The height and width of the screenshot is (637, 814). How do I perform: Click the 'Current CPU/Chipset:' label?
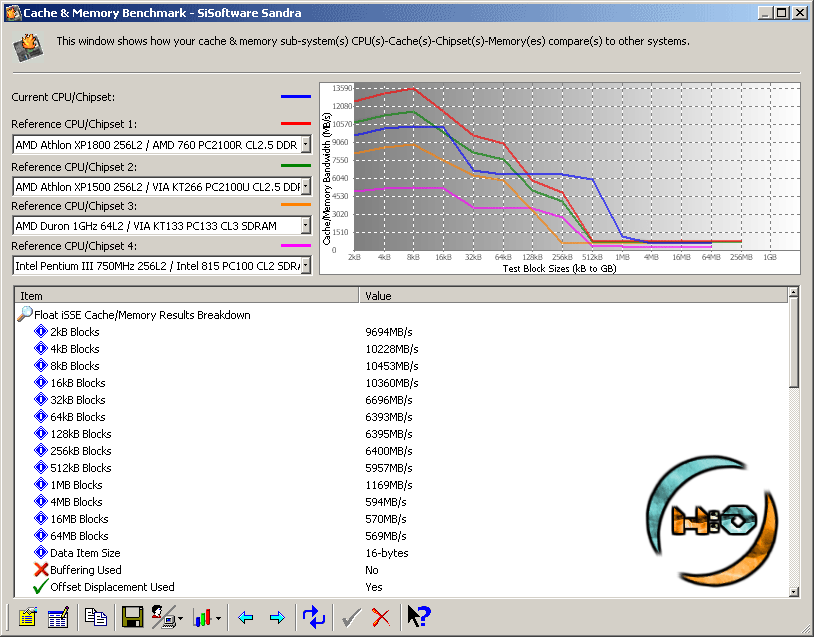pos(63,97)
